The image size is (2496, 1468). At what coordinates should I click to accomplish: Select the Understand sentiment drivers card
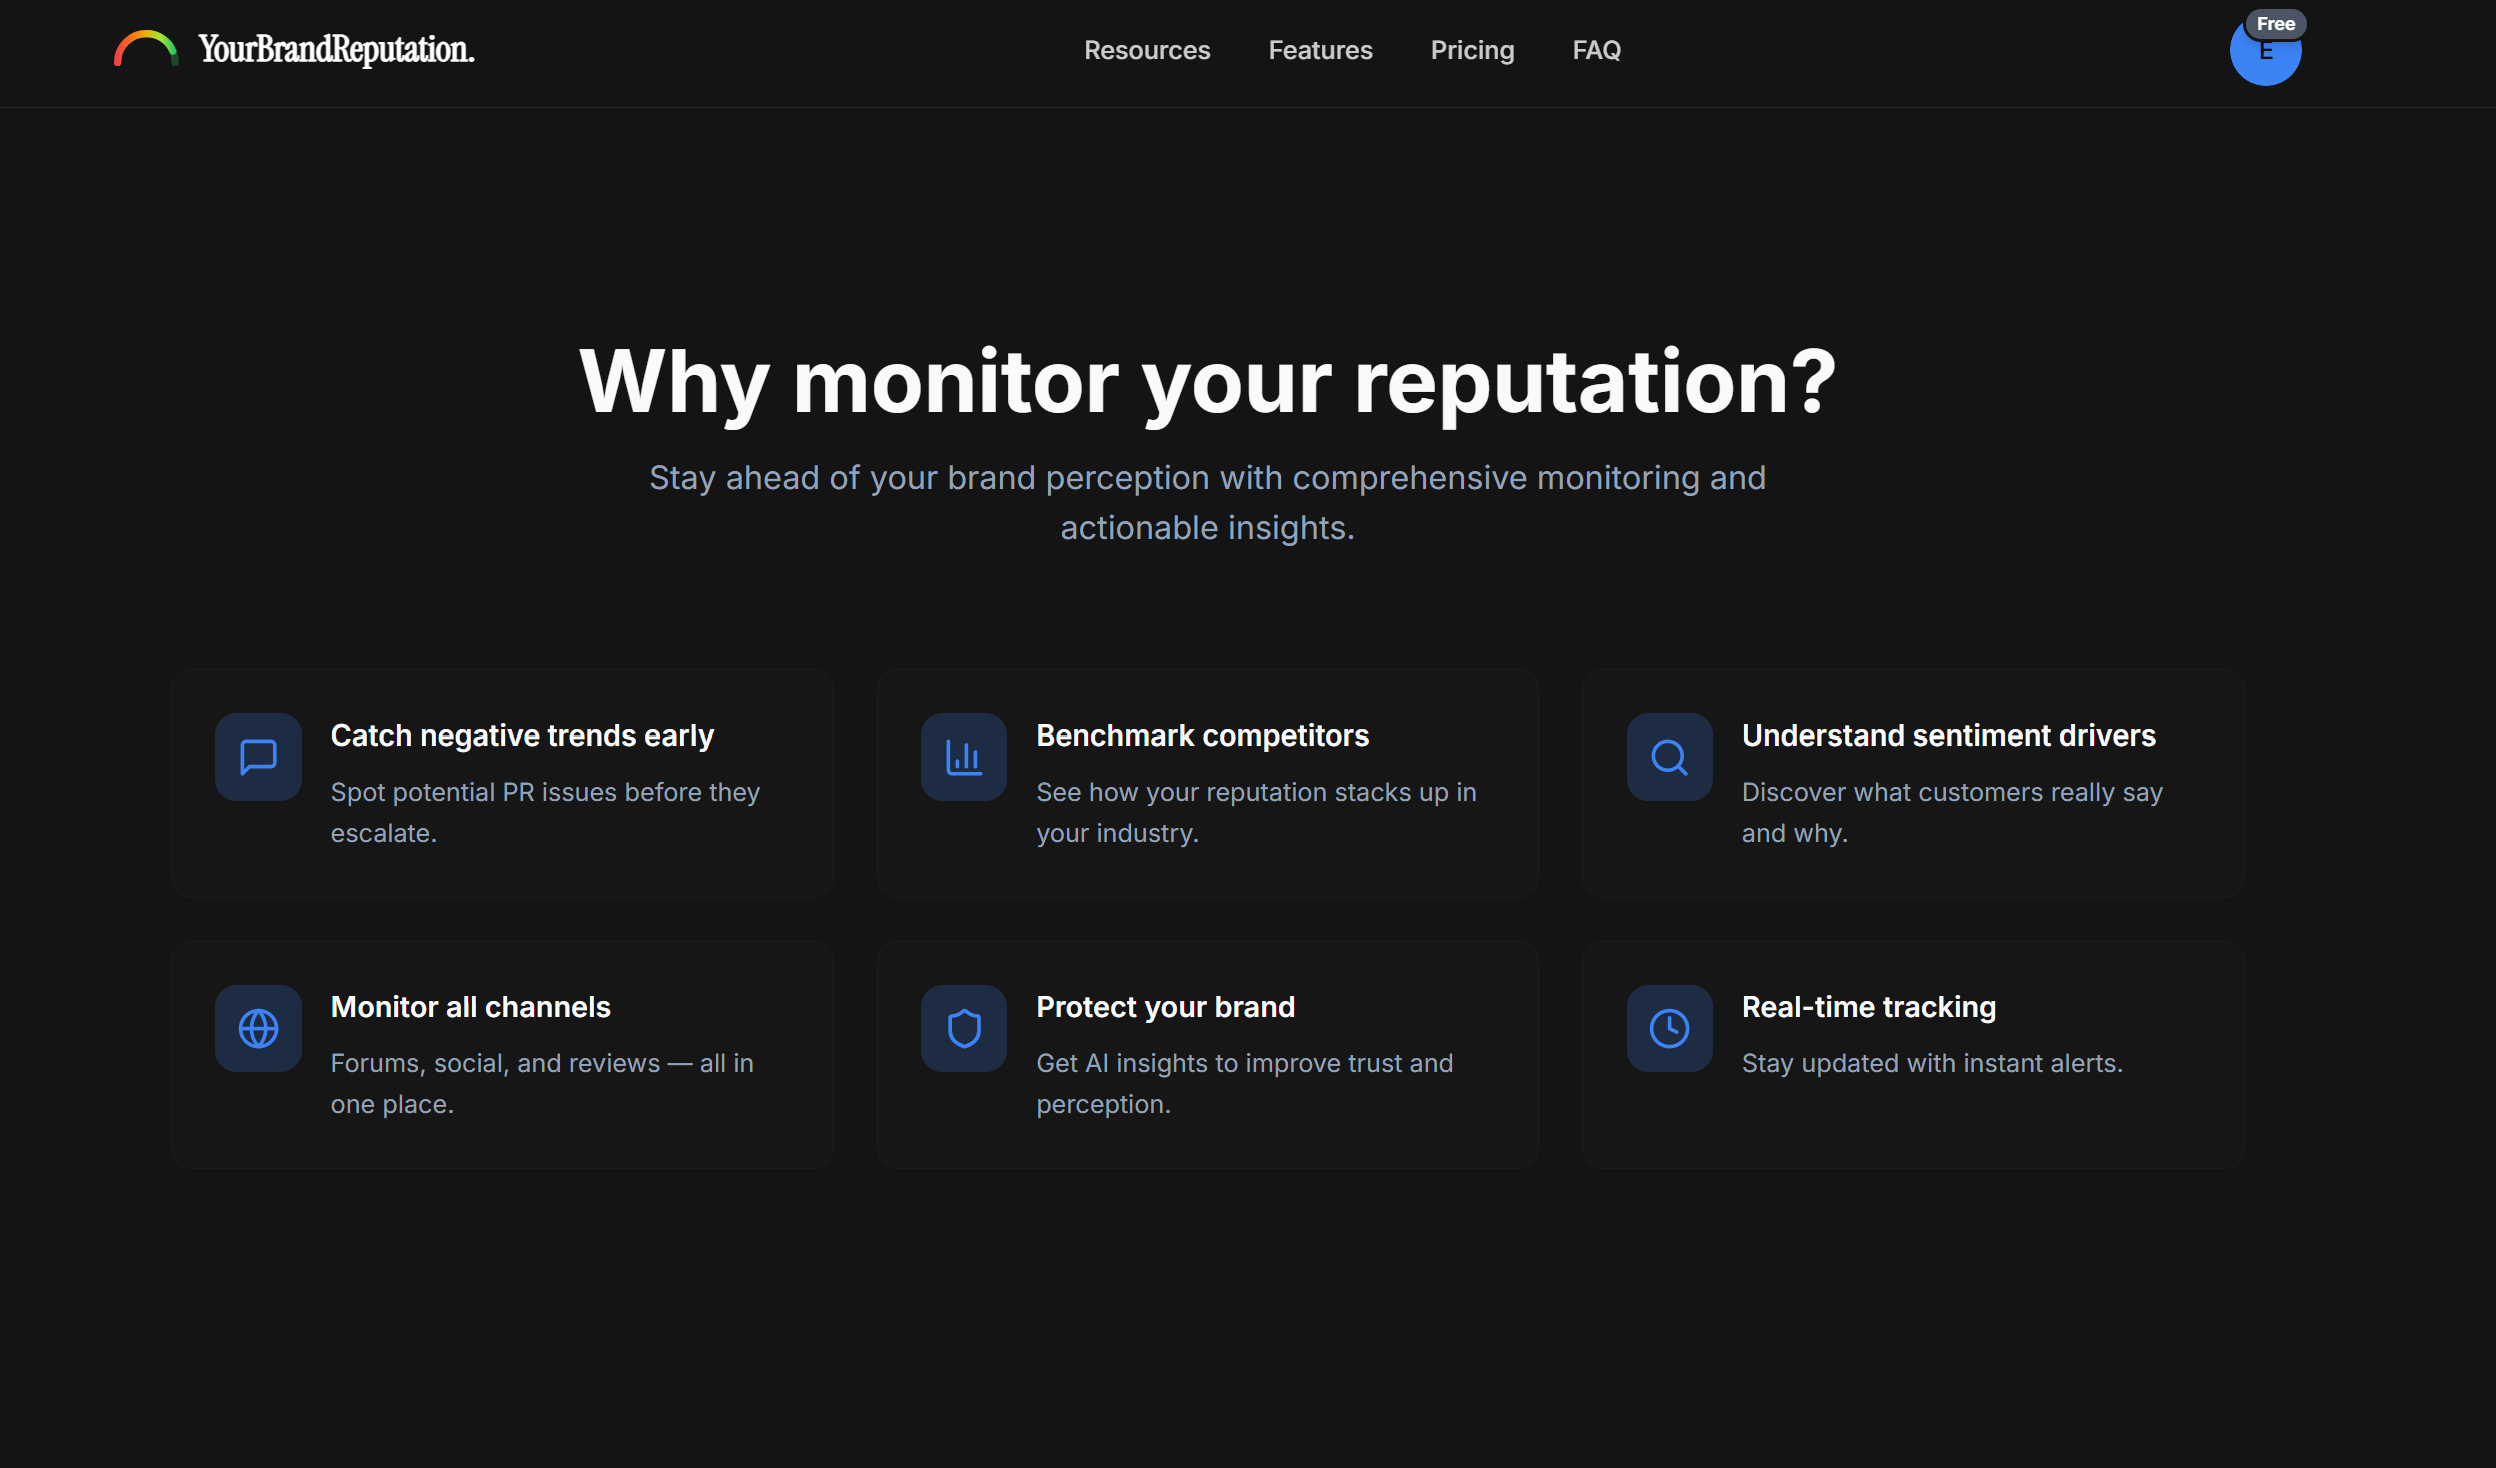[x=1913, y=782]
